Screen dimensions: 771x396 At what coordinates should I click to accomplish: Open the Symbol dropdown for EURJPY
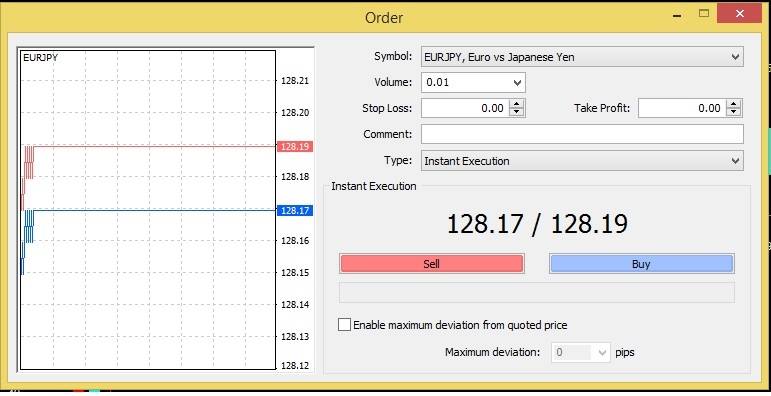coord(735,57)
